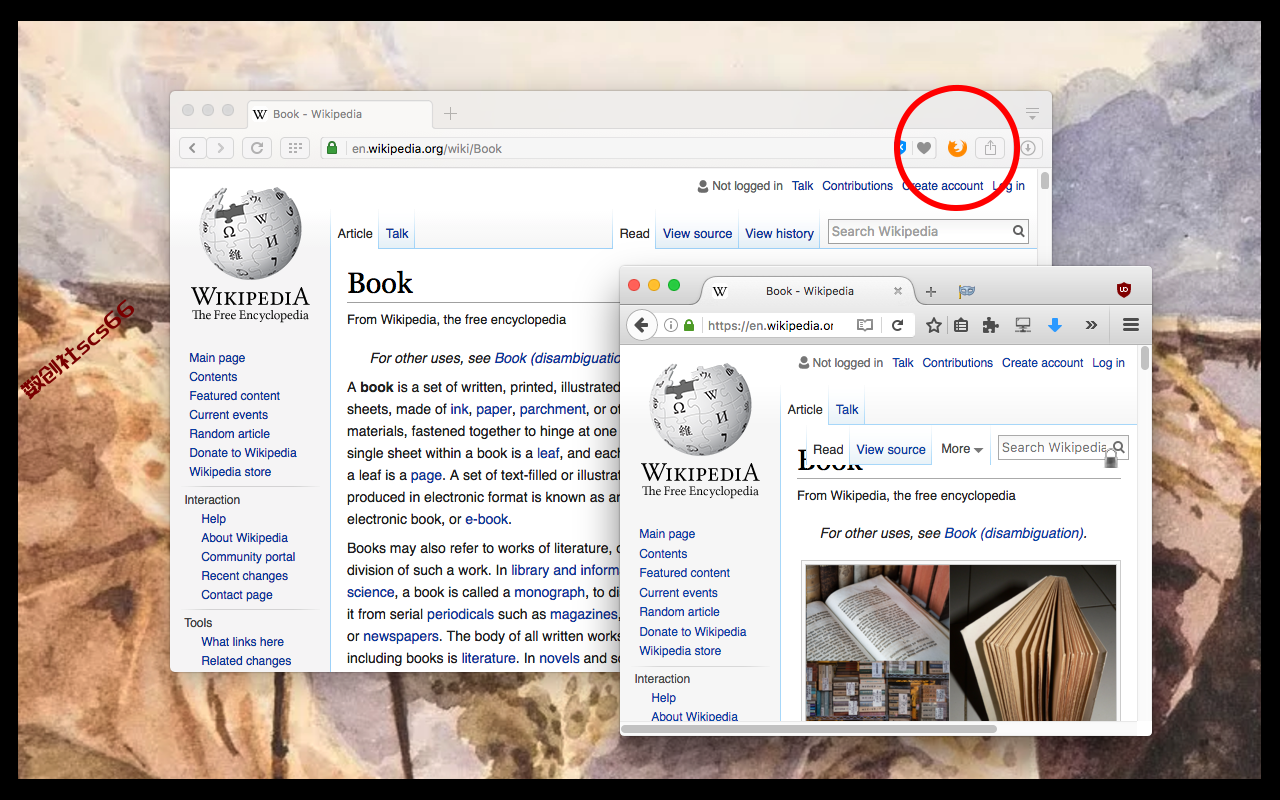This screenshot has width=1280, height=800.
Task: Click the uBlock Origin shield icon
Action: pos(1124,290)
